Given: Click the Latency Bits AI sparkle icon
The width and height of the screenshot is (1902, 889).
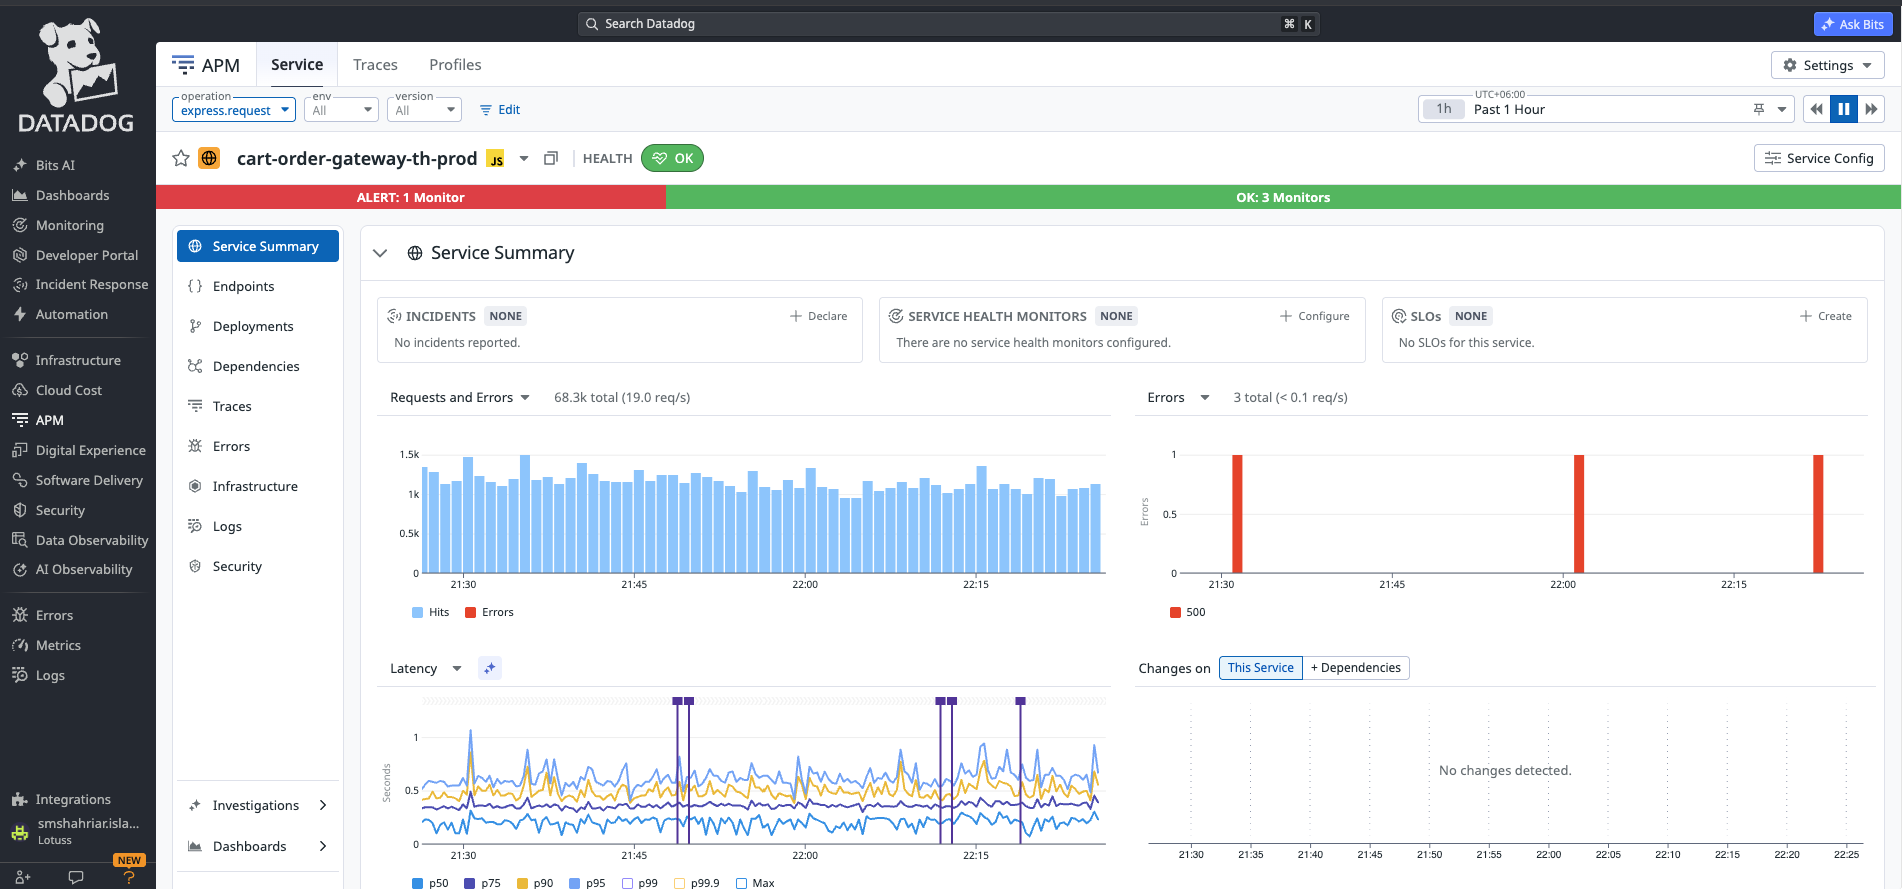Looking at the screenshot, I should tap(489, 668).
